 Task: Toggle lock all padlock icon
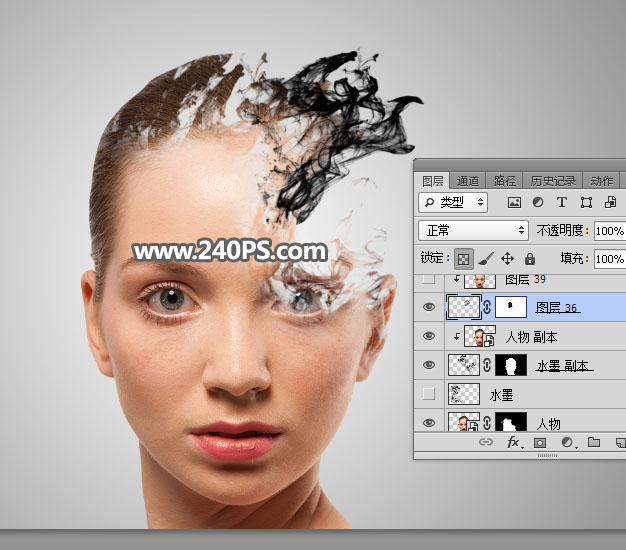tap(529, 259)
